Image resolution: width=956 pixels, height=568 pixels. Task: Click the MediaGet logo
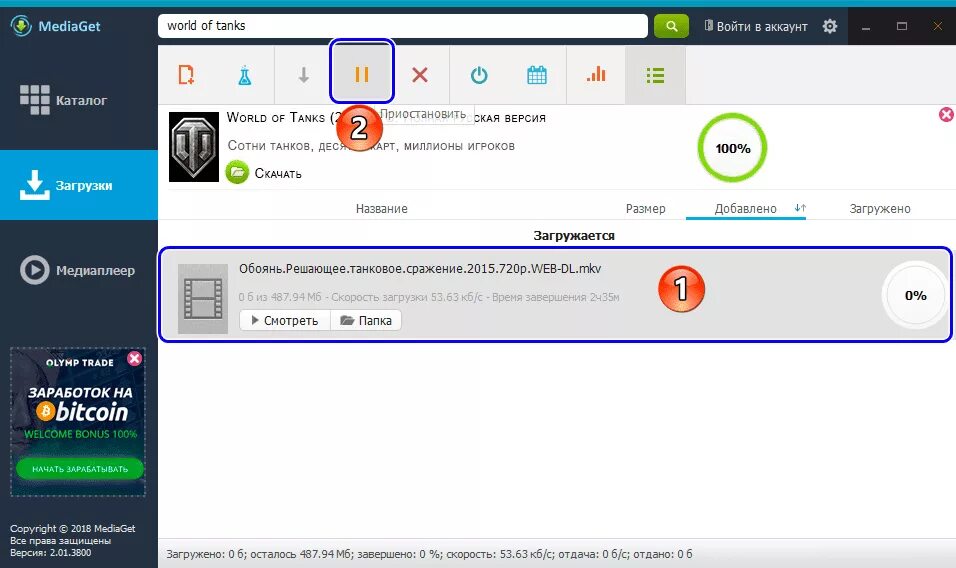click(x=55, y=26)
